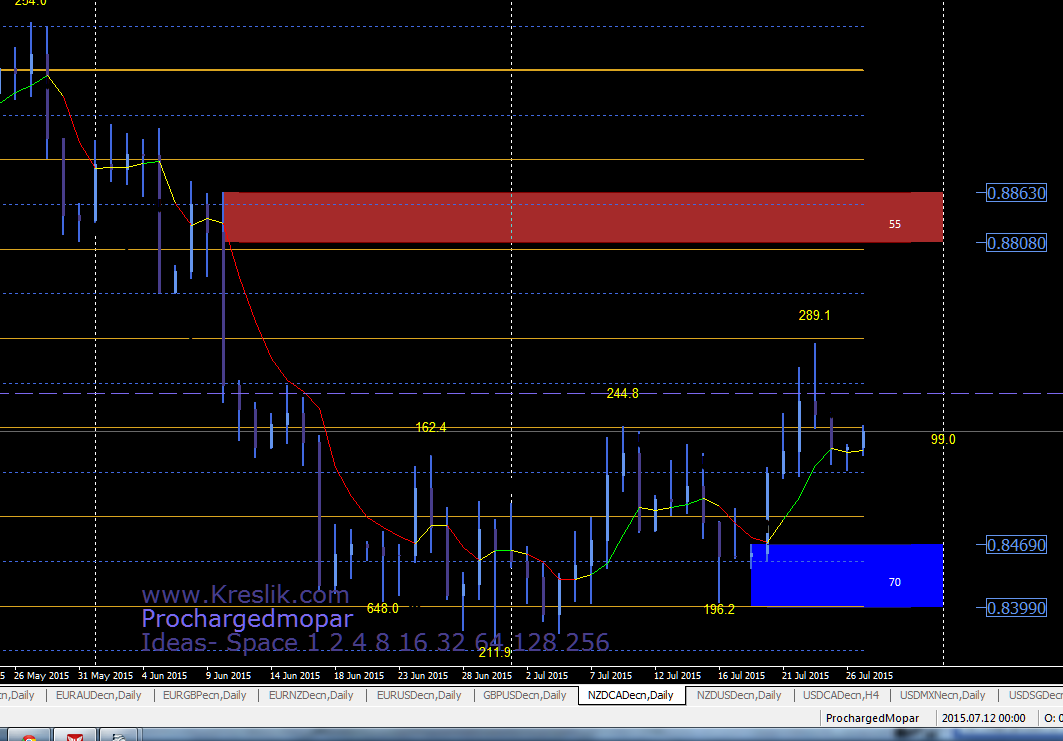Screen dimensions: 1063x741
Task: Click the 2015.07.12 00:00 status bar time
Action: [x=983, y=718]
